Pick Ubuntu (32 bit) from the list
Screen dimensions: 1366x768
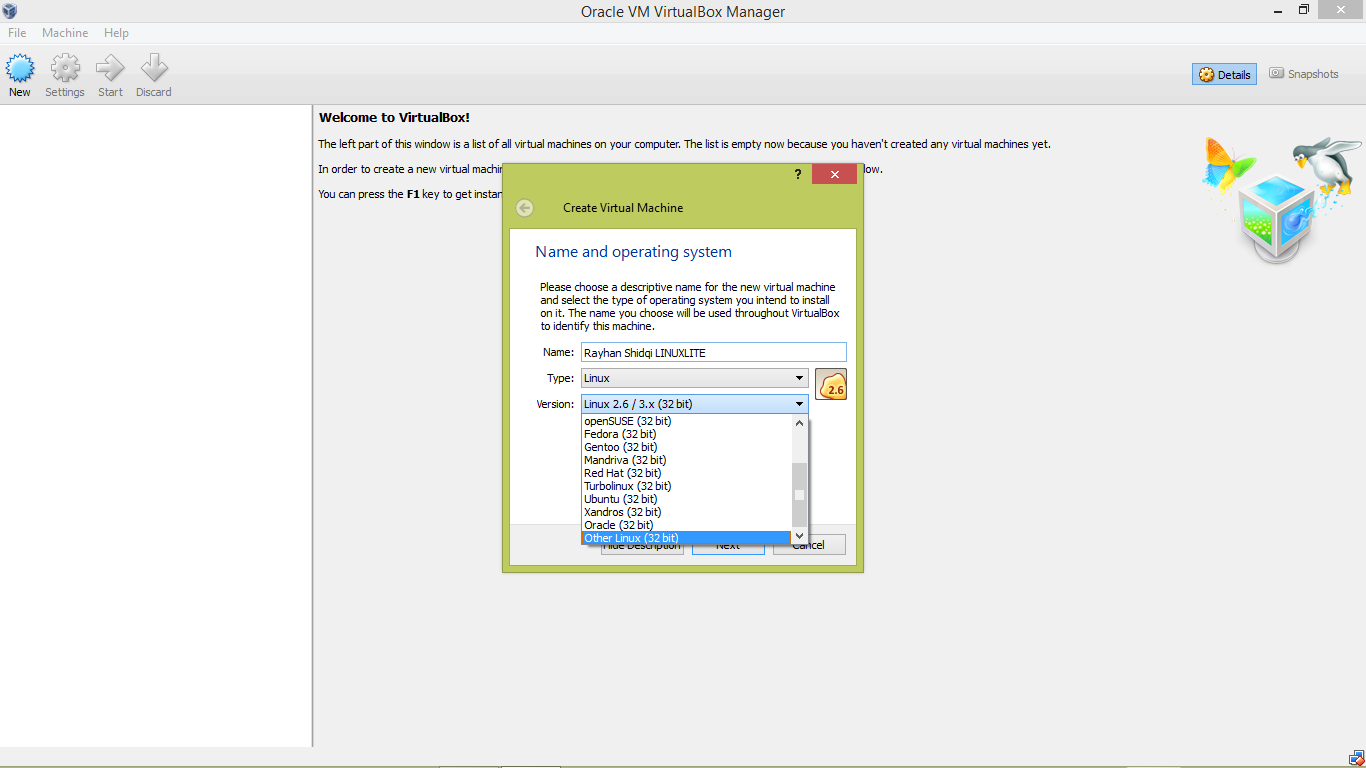686,499
